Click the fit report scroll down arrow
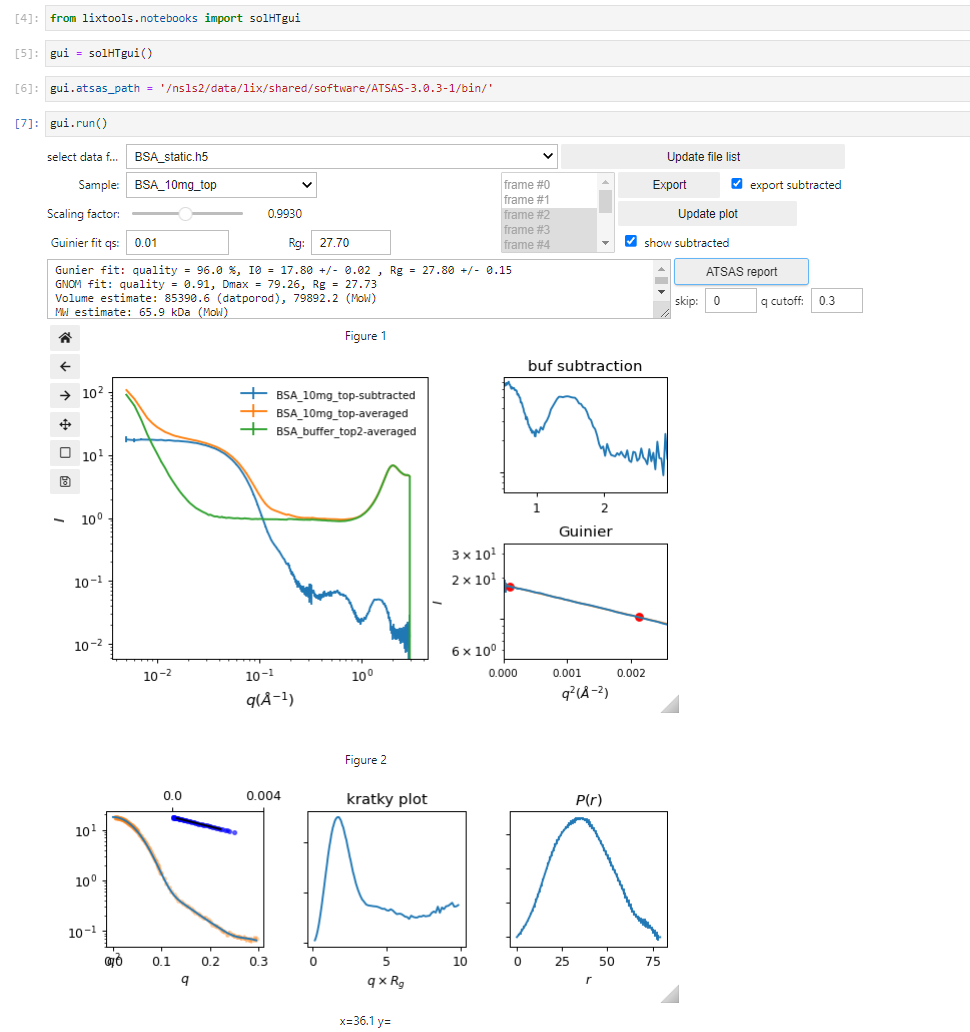The height and width of the screenshot is (1032, 970). click(x=661, y=292)
